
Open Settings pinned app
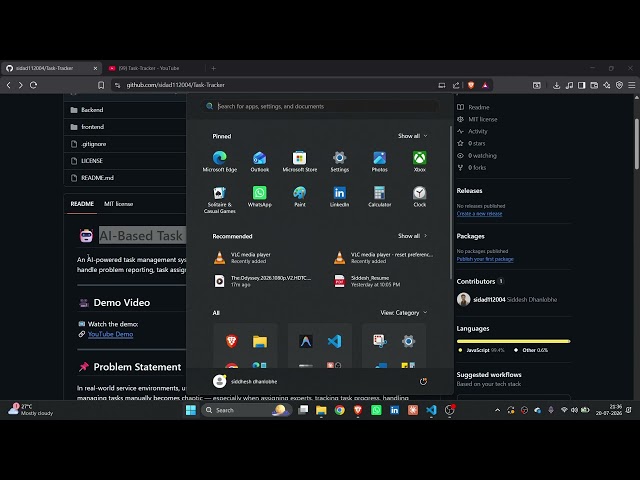(340, 161)
